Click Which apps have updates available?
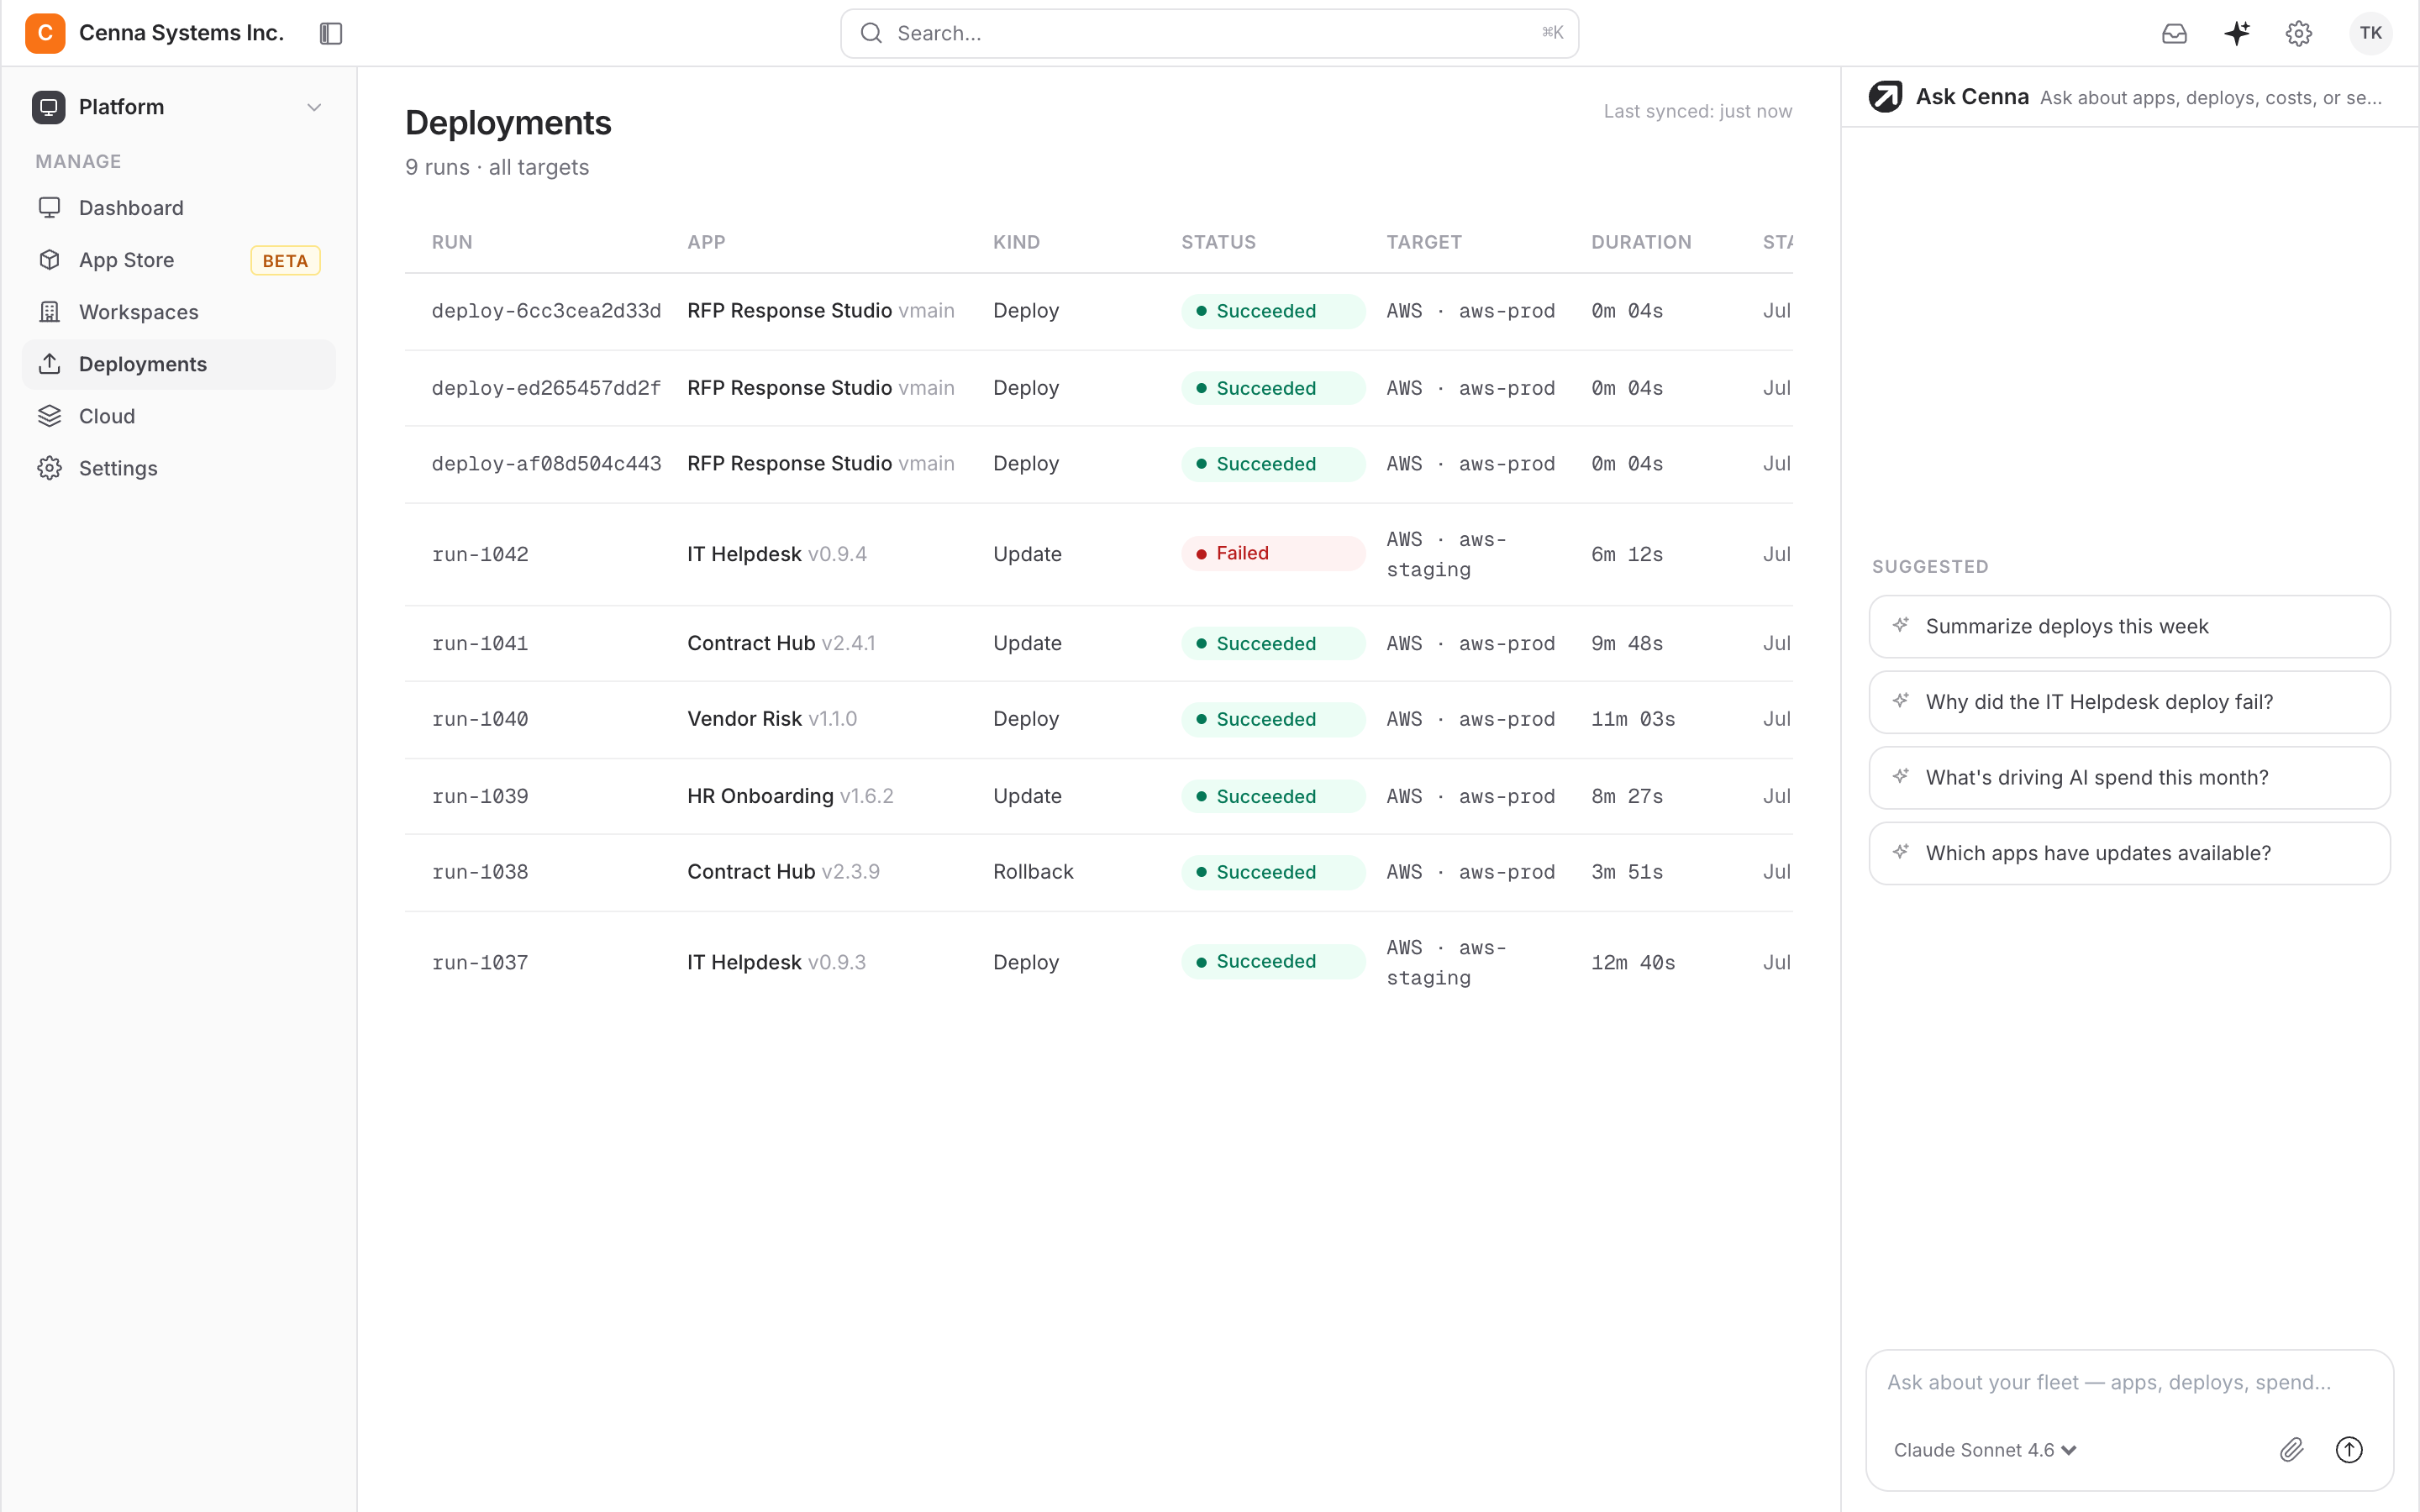The height and width of the screenshot is (1512, 2420). click(x=2129, y=853)
